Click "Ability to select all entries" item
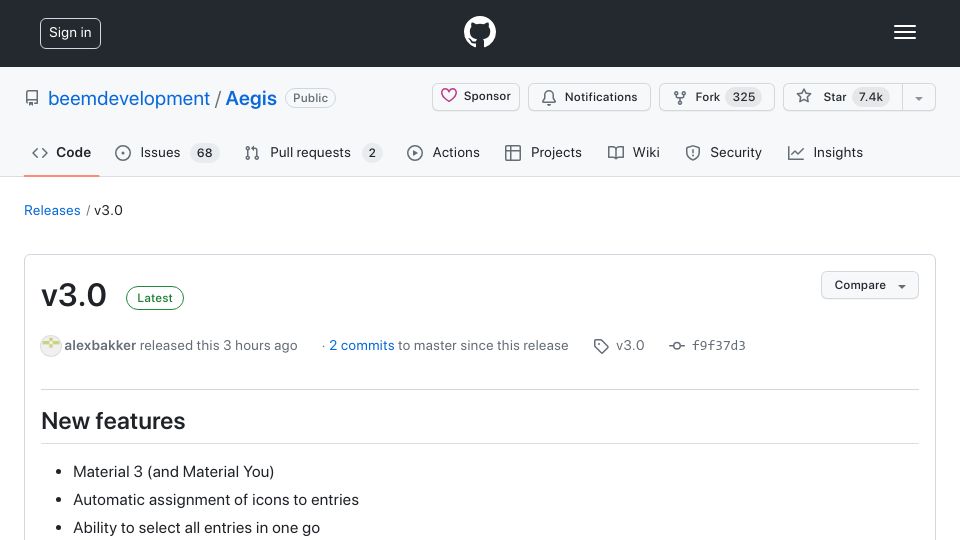This screenshot has height=540, width=960. [x=196, y=528]
